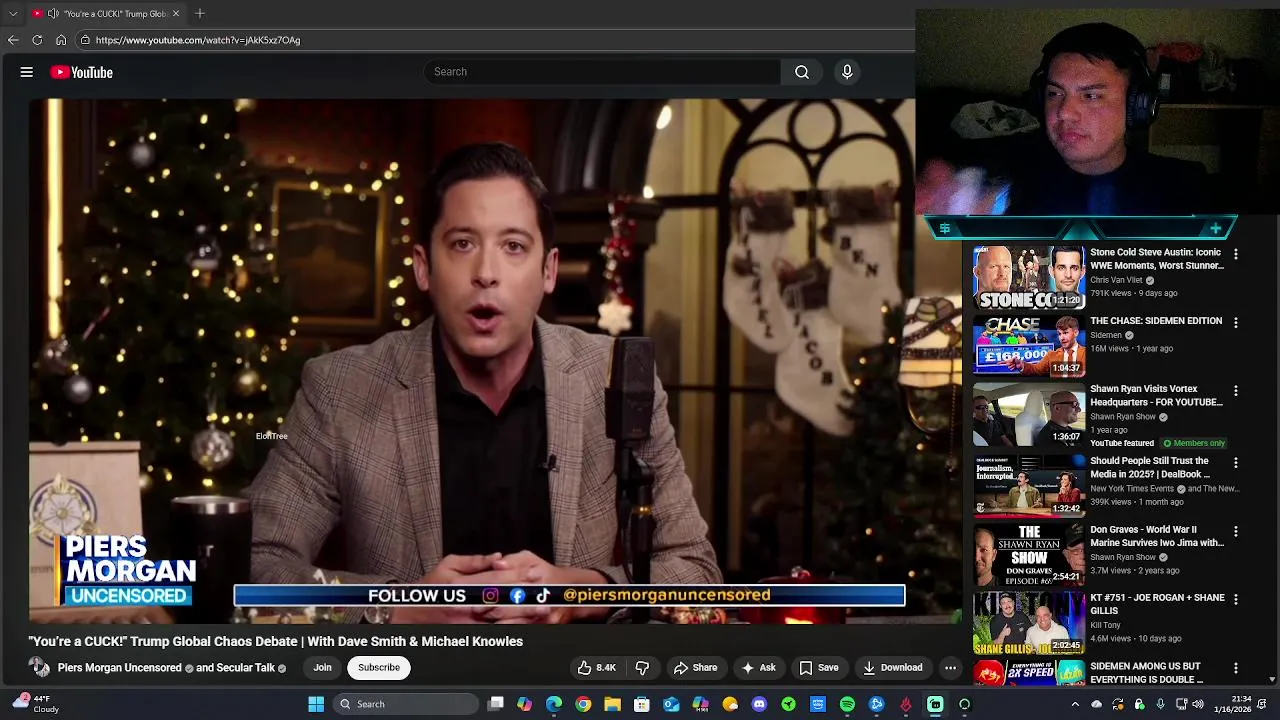
Task: Open the Ask AI button
Action: click(758, 667)
